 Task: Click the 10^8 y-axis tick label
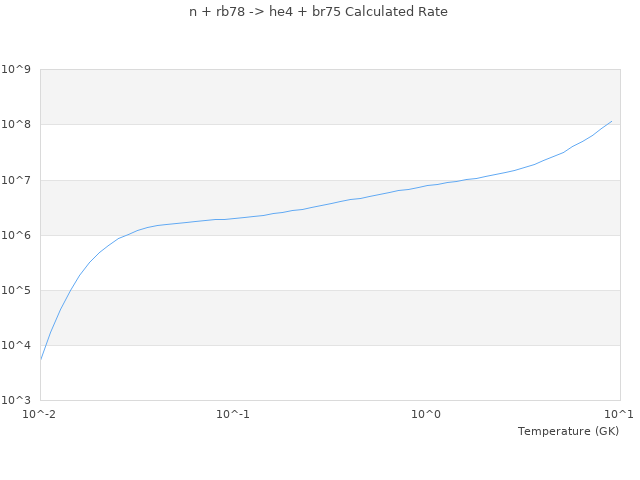point(17,125)
